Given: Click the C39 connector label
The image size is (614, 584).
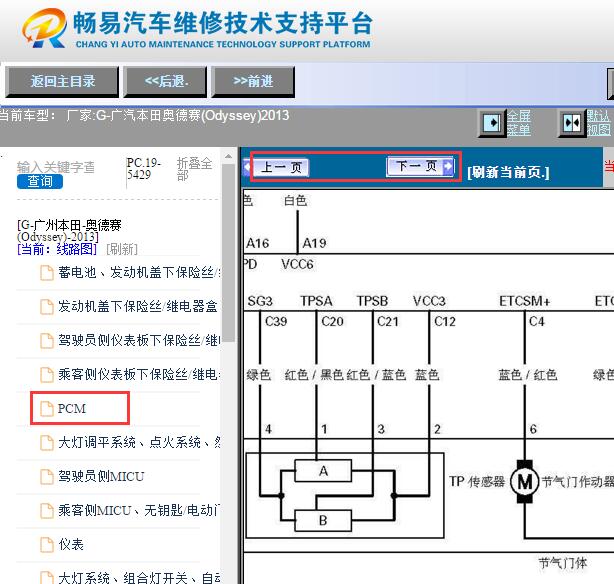Looking at the screenshot, I should click(x=276, y=322).
